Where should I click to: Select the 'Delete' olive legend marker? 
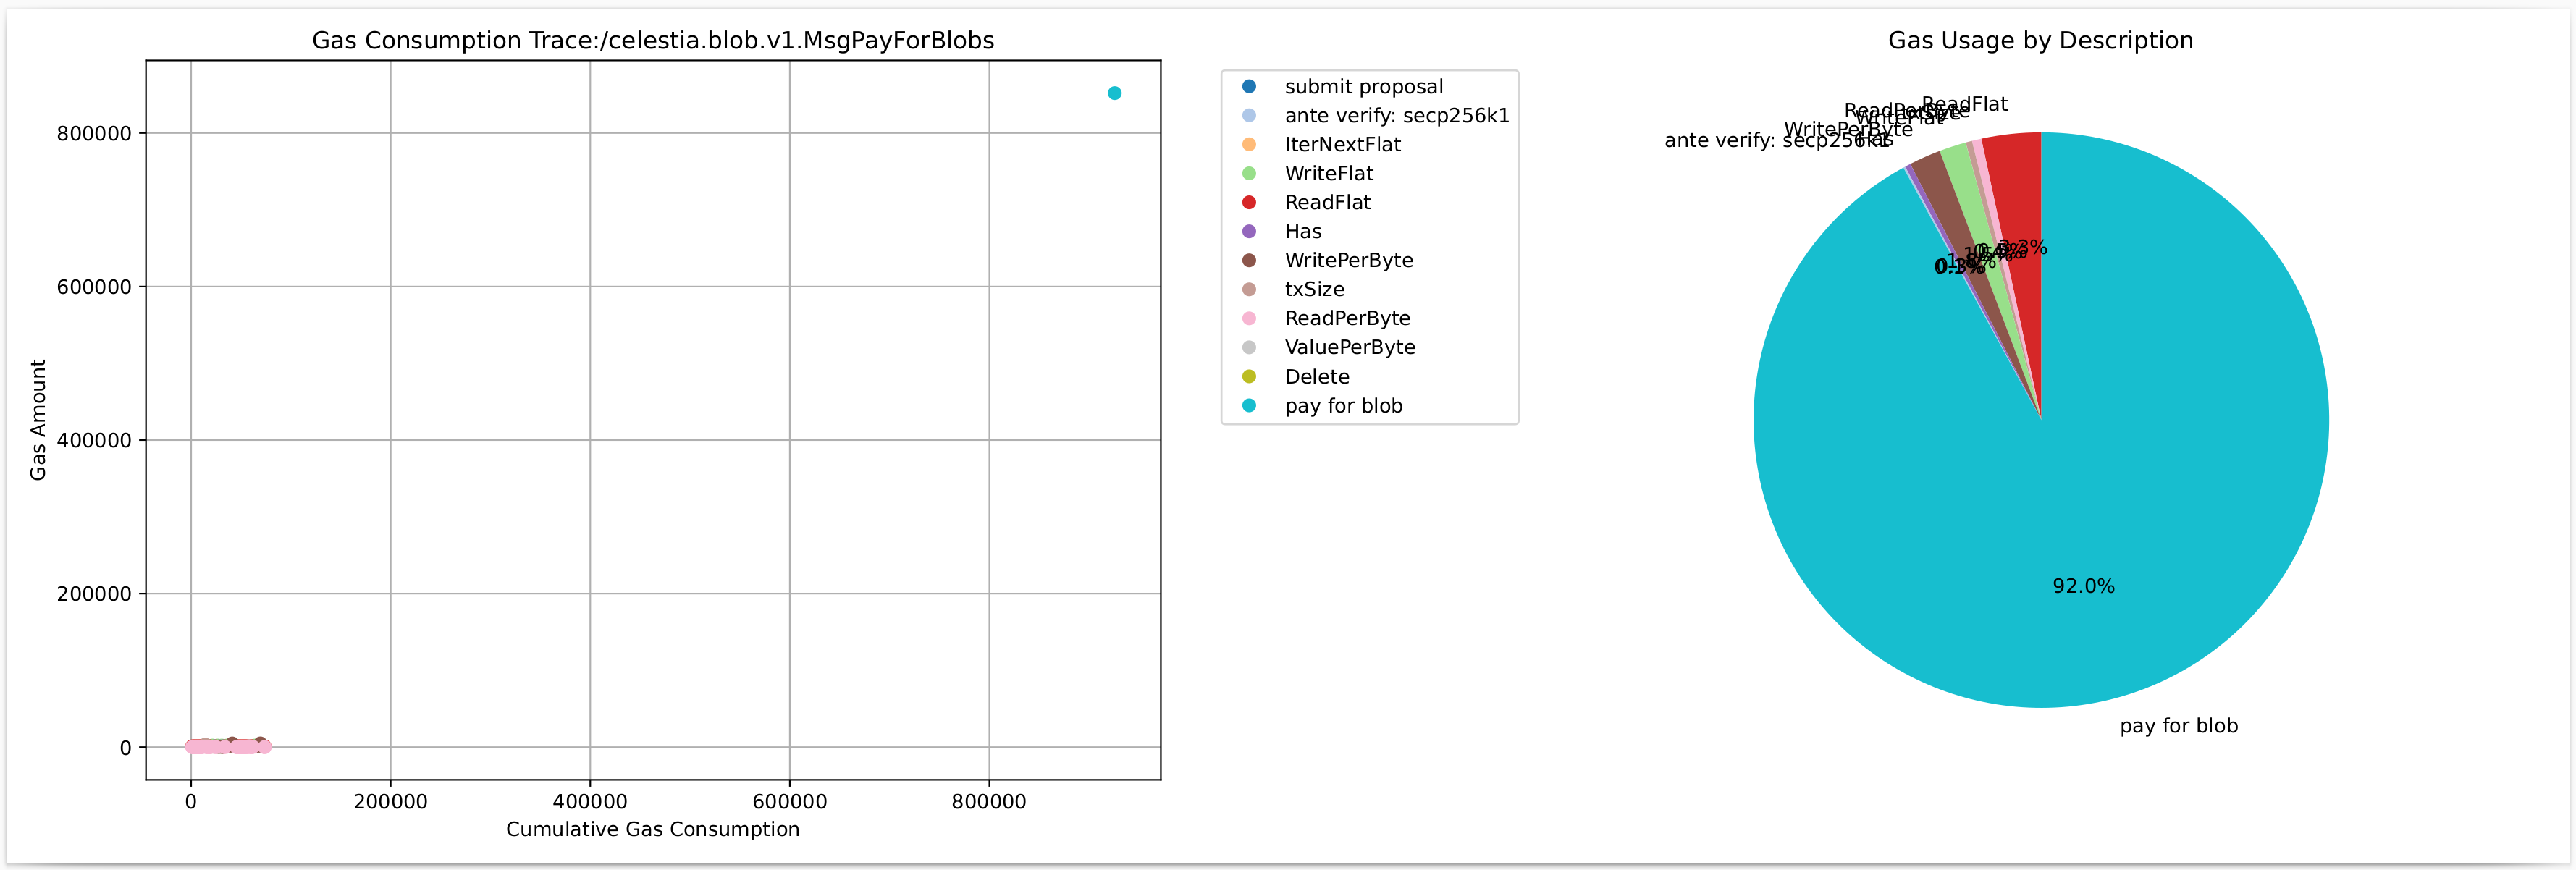1250,377
